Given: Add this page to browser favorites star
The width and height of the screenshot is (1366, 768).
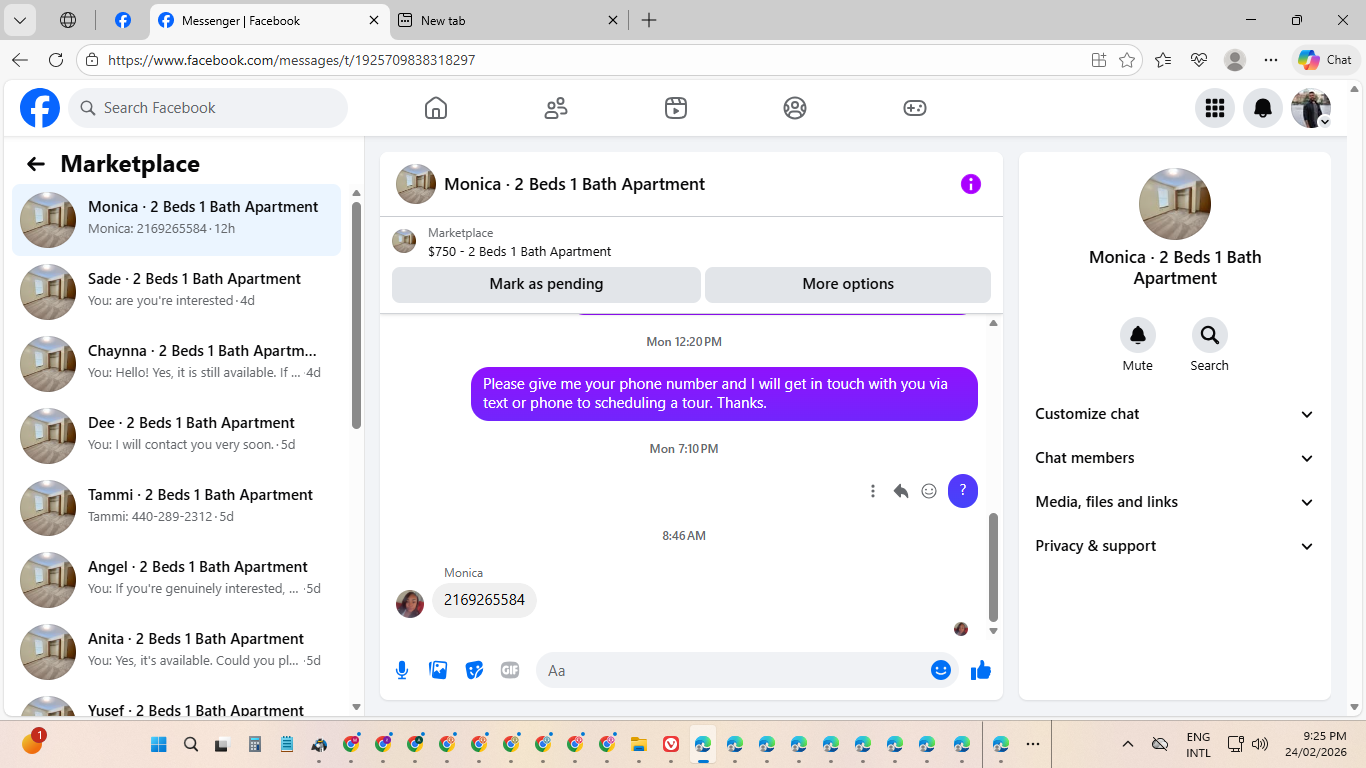Looking at the screenshot, I should (1127, 60).
